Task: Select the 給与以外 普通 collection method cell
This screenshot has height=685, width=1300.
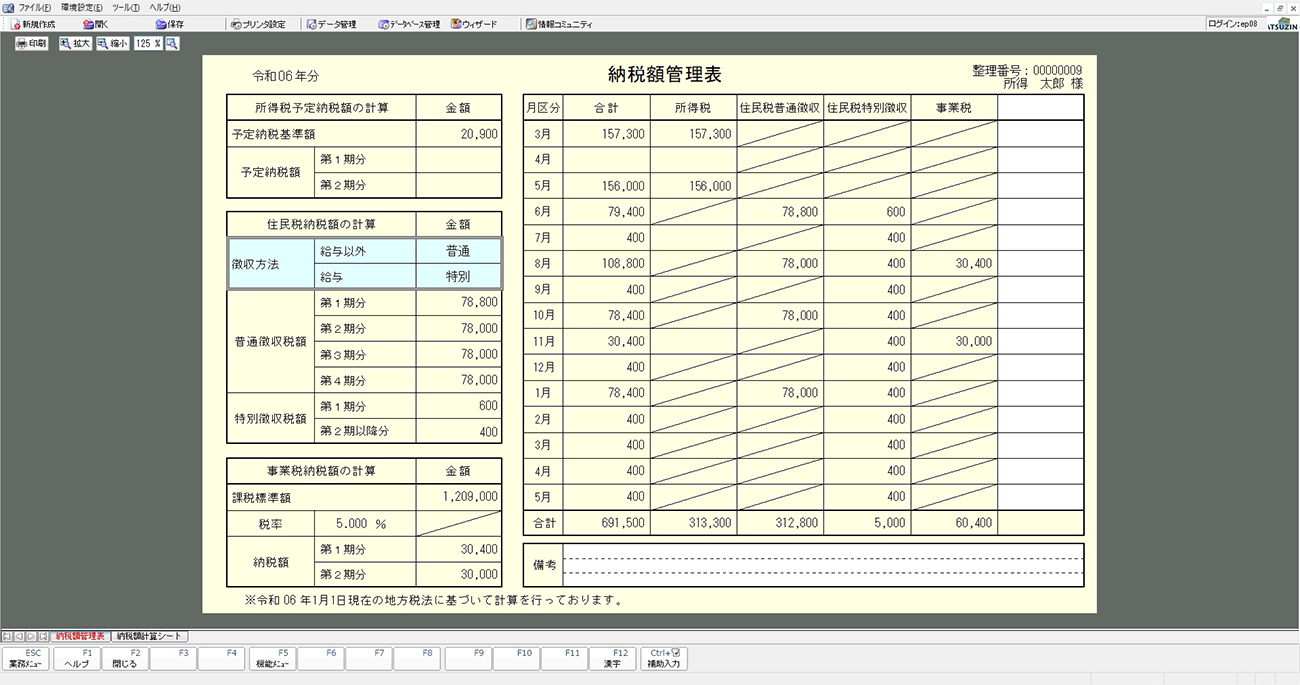Action: click(x=458, y=252)
